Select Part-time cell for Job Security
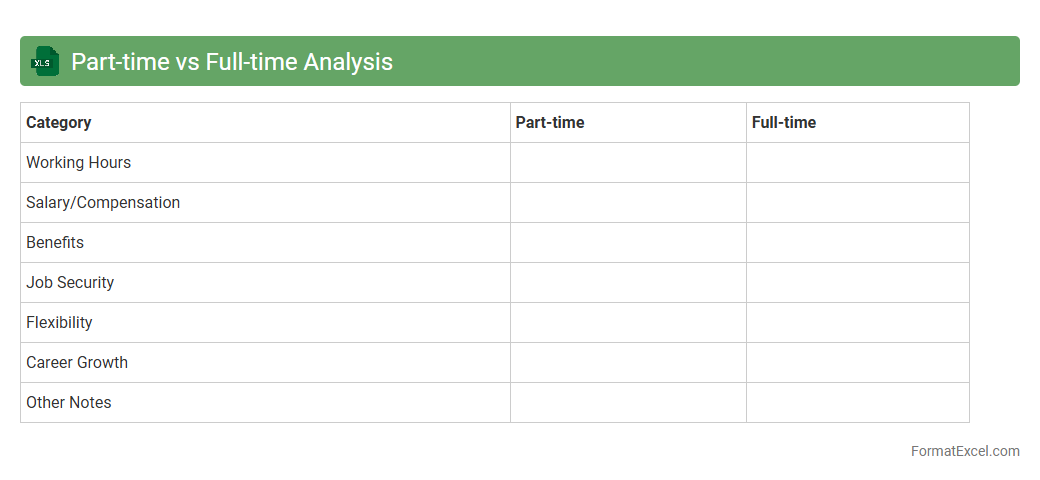This screenshot has width=1040, height=480. point(628,283)
